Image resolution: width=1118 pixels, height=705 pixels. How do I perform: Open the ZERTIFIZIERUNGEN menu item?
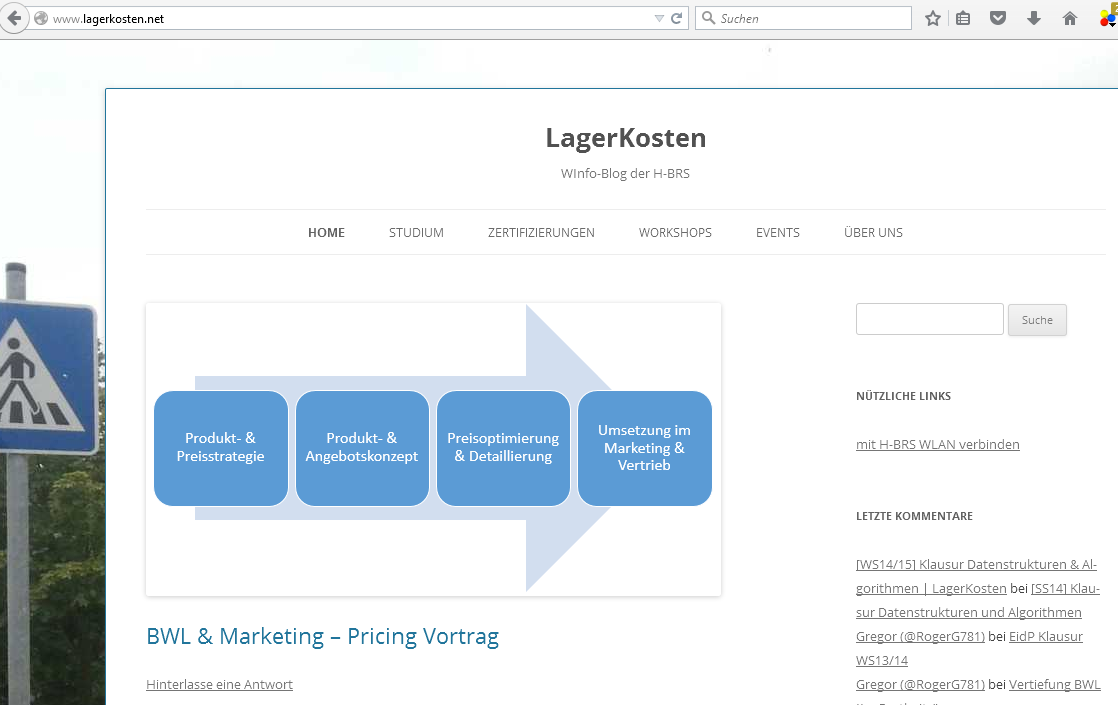(x=541, y=233)
